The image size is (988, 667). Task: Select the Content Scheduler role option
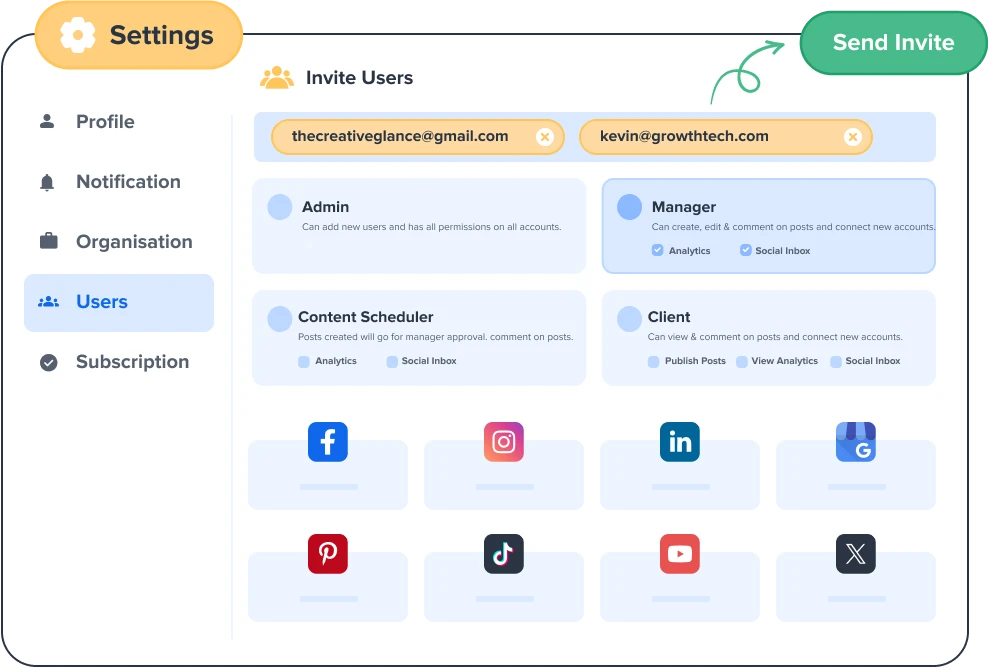click(280, 319)
